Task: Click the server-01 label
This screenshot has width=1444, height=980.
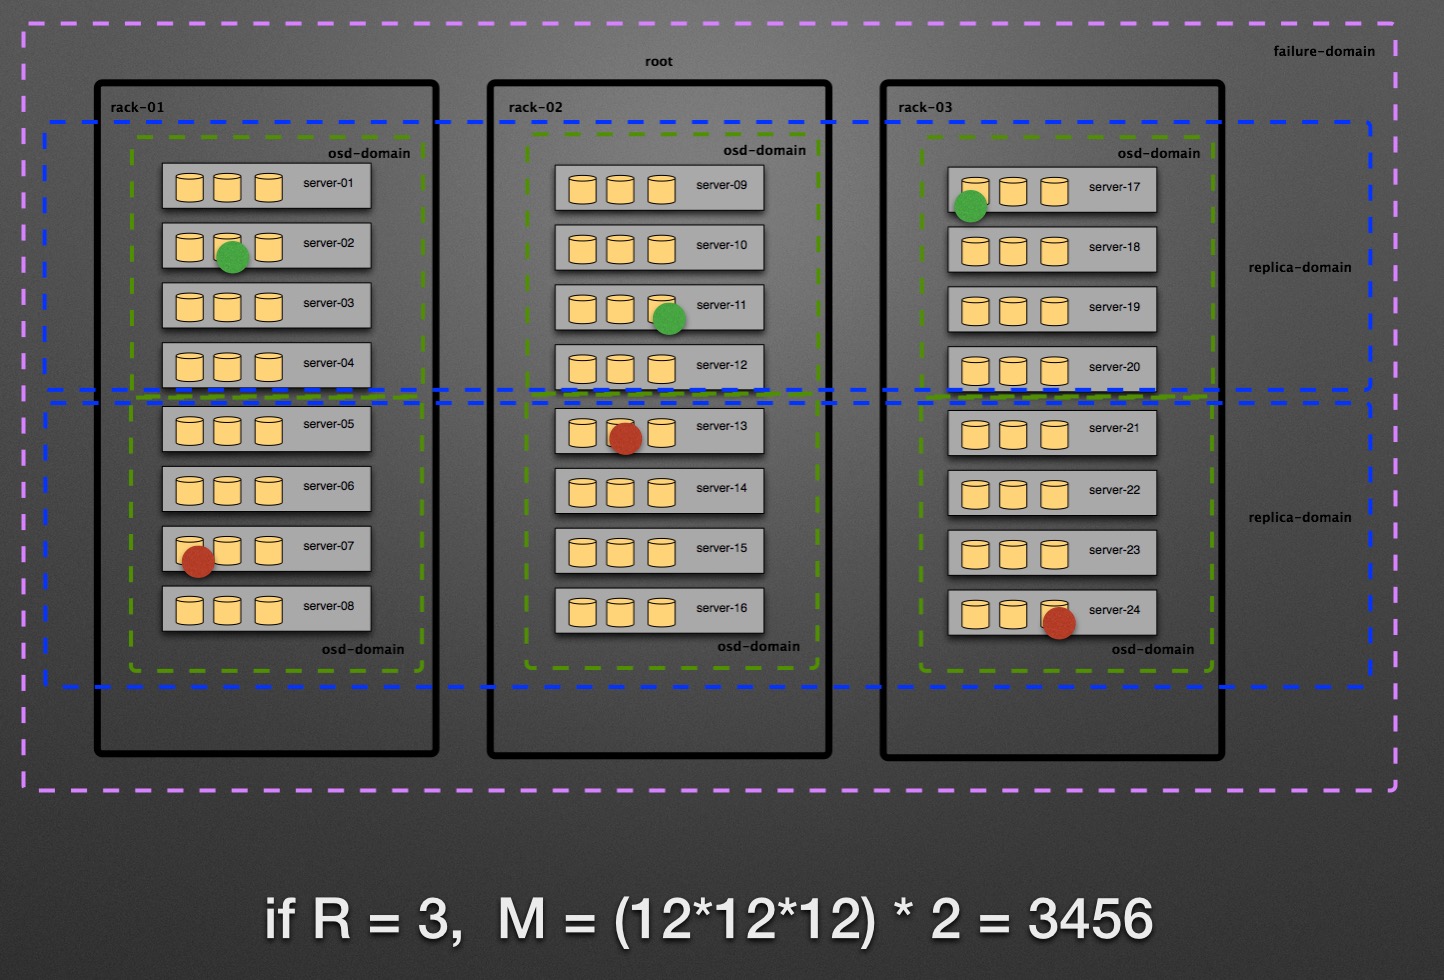Action: pyautogui.click(x=328, y=183)
